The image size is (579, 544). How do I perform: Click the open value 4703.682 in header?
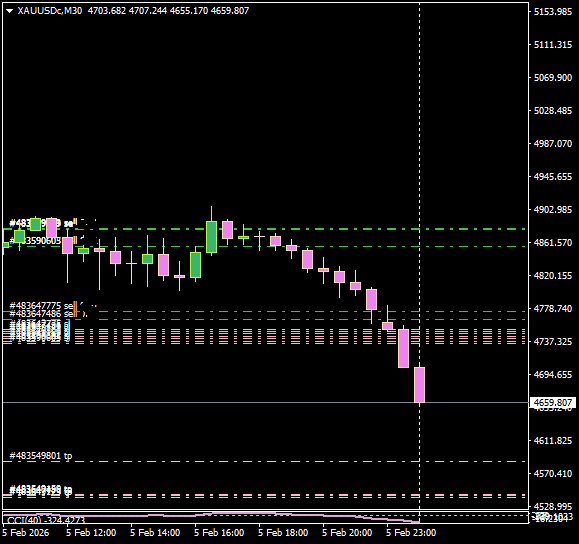(x=107, y=11)
